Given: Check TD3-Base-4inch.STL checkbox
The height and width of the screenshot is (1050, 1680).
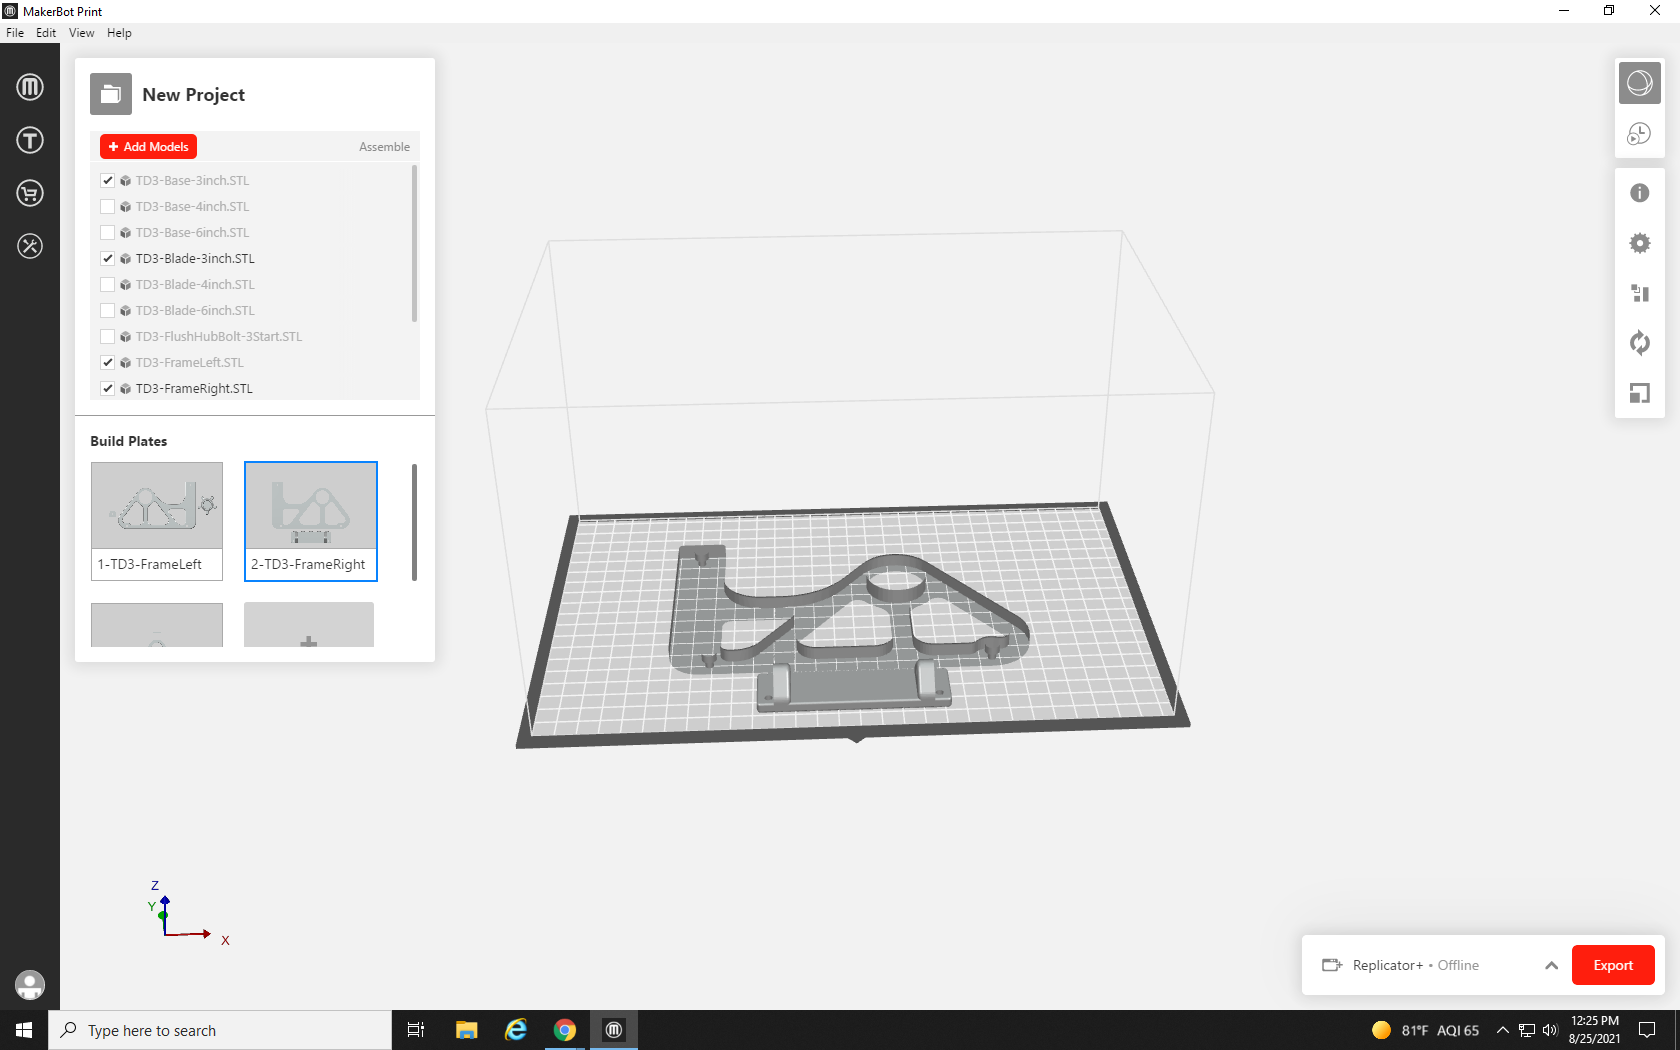Looking at the screenshot, I should (108, 207).
